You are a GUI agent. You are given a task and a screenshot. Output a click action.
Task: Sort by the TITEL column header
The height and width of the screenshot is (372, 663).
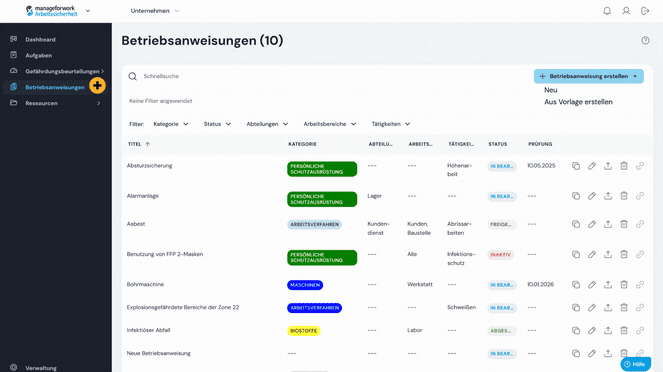[x=139, y=144]
